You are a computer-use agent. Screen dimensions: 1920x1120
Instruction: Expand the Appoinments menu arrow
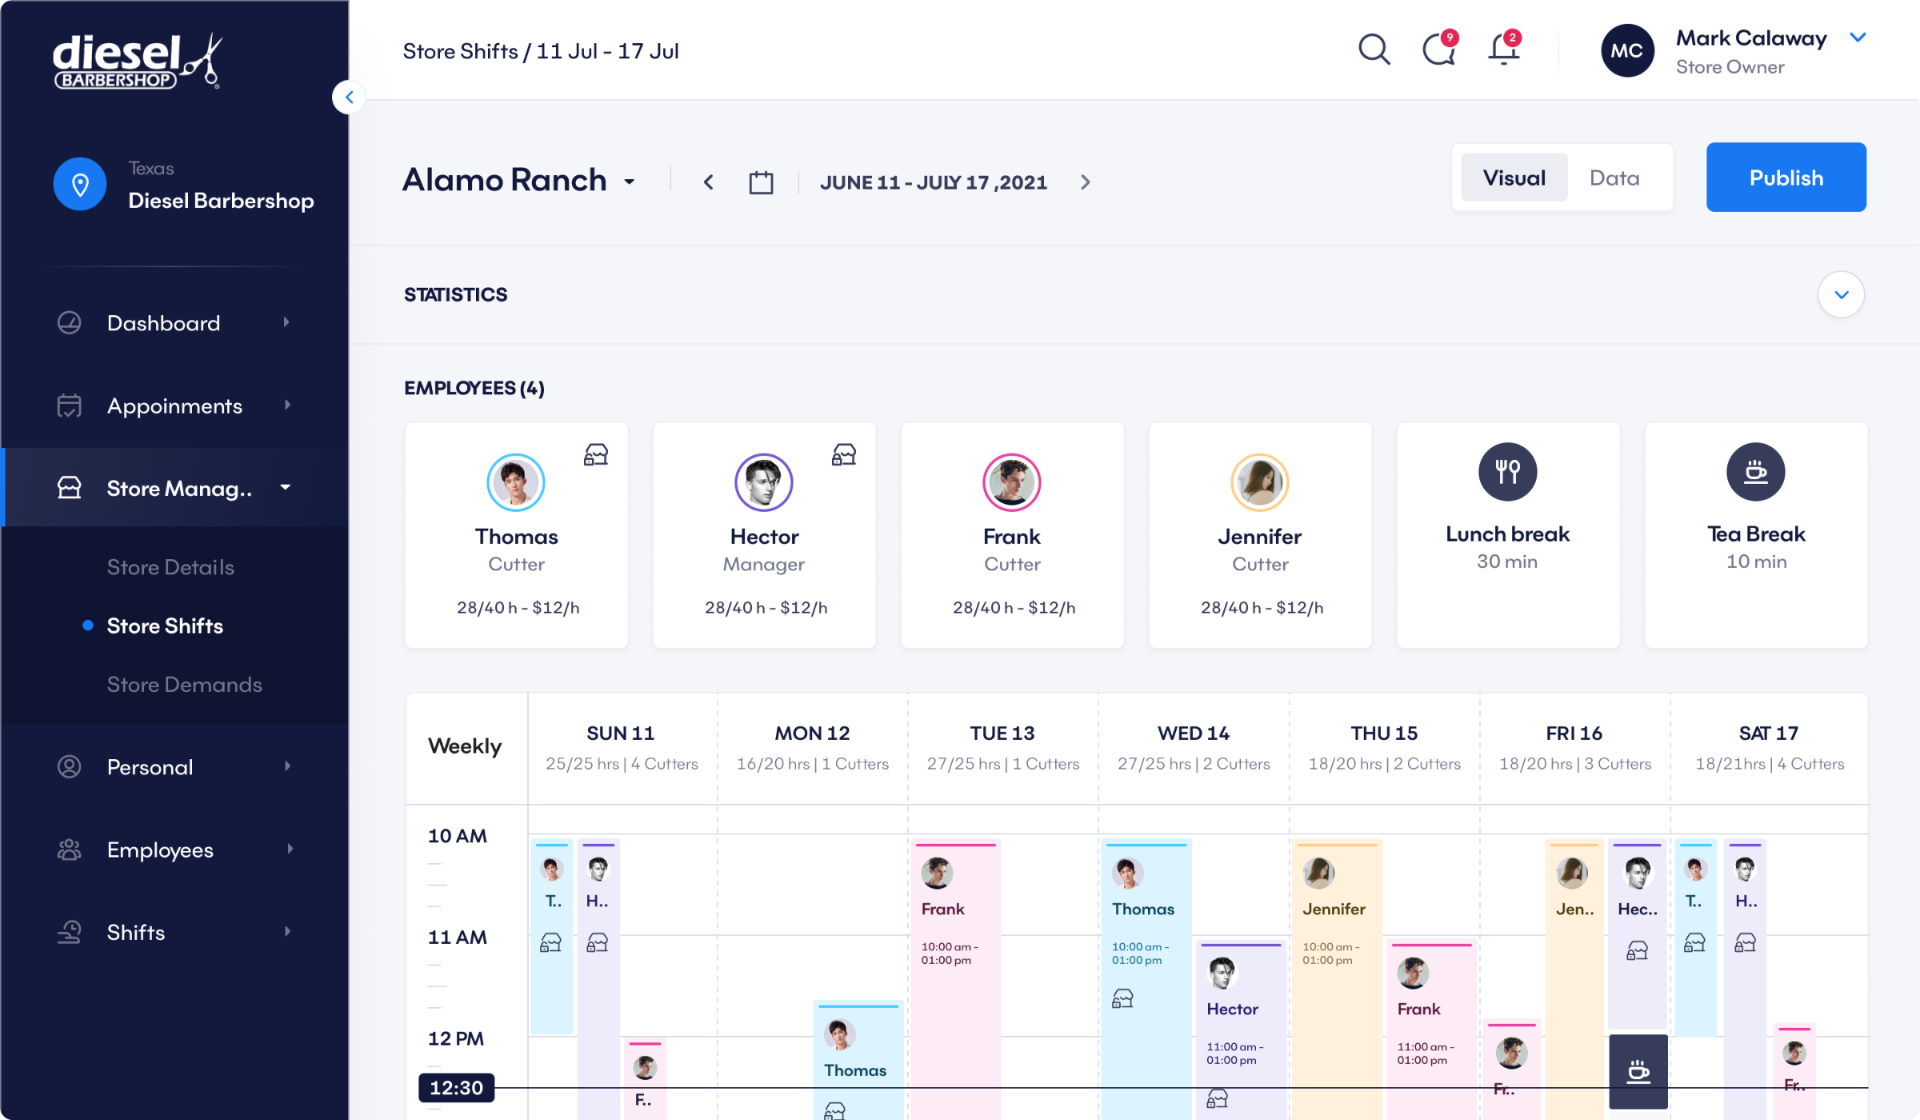287,405
